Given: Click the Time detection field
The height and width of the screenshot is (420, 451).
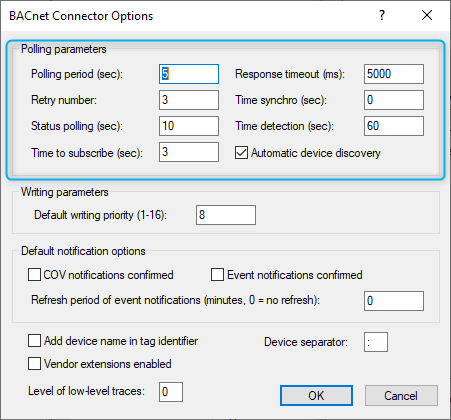Looking at the screenshot, I should tap(394, 126).
